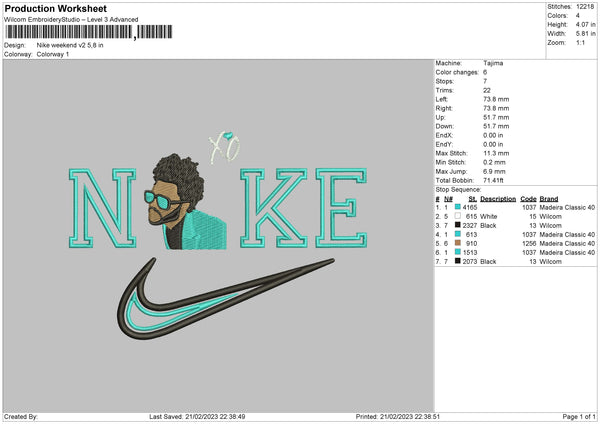Click the Brand column header
600x424 pixels.
549,199
